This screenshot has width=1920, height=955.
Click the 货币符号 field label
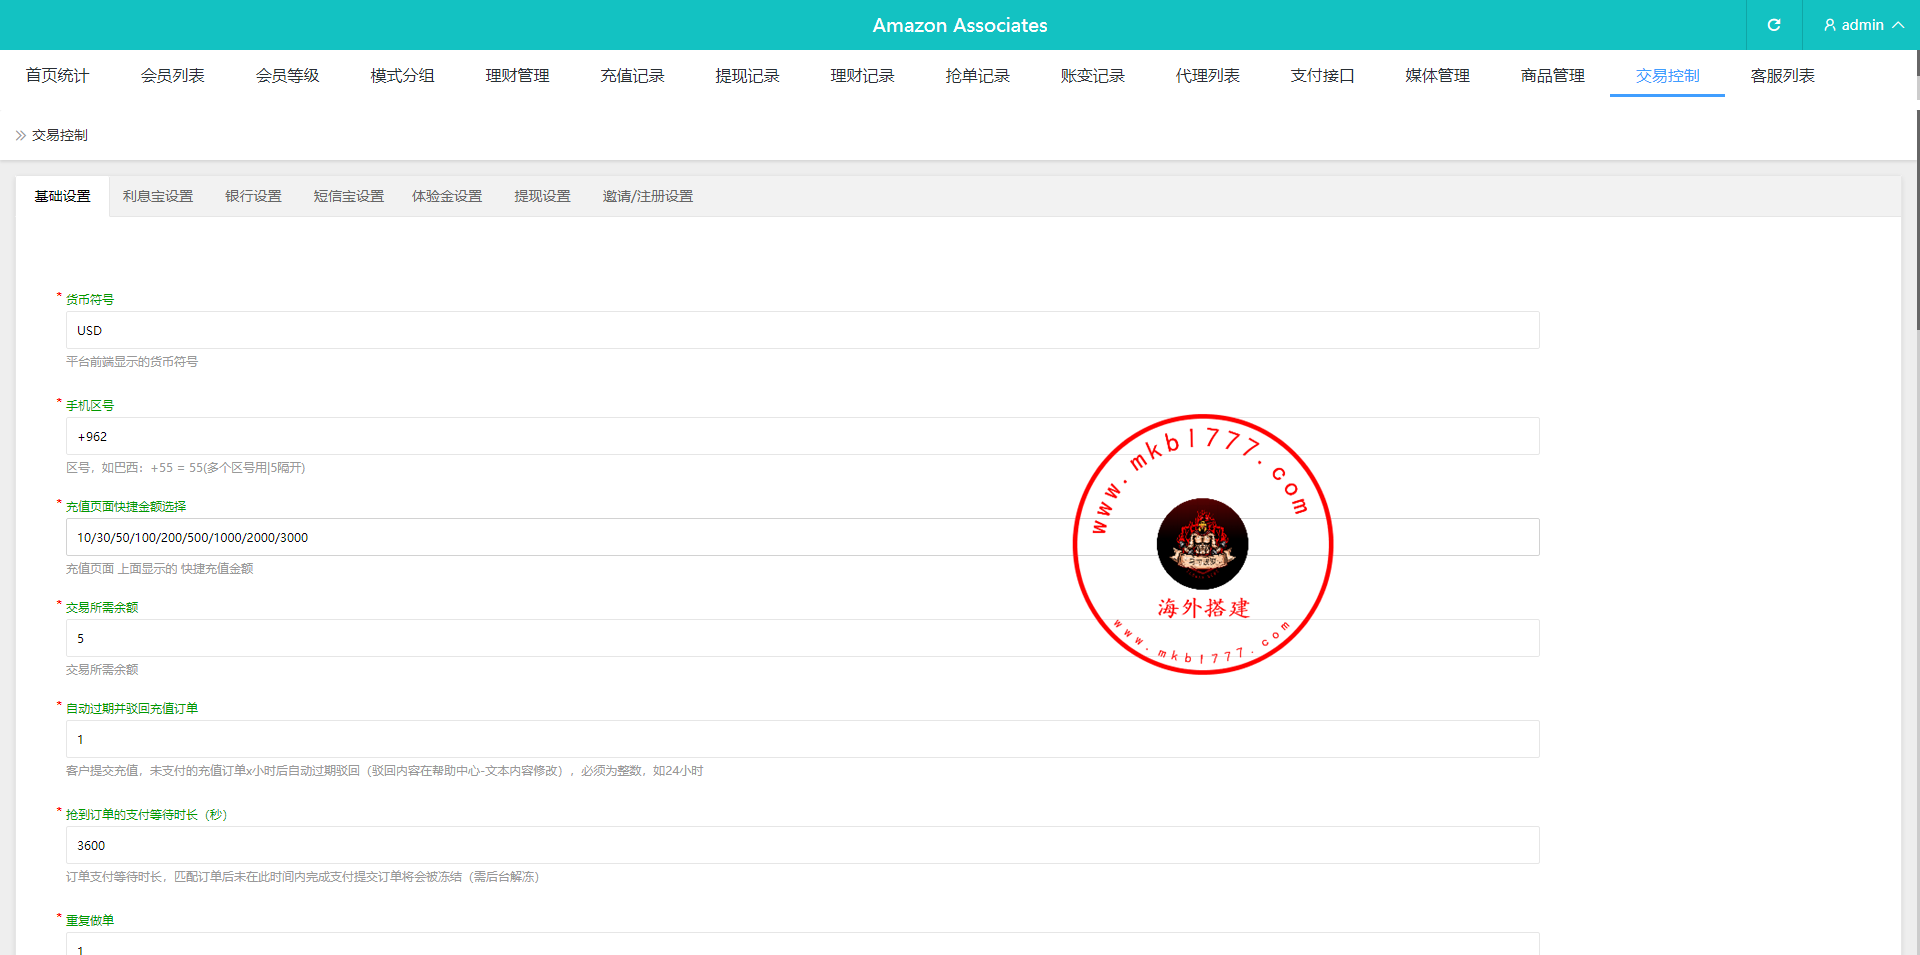[x=90, y=299]
